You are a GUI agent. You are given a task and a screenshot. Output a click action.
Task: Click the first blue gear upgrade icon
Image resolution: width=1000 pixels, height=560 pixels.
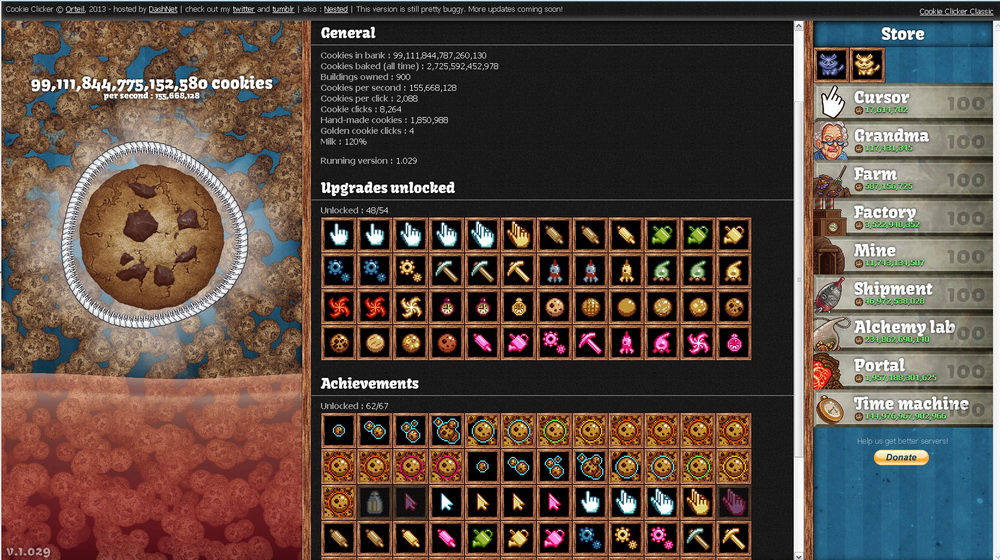[339, 271]
